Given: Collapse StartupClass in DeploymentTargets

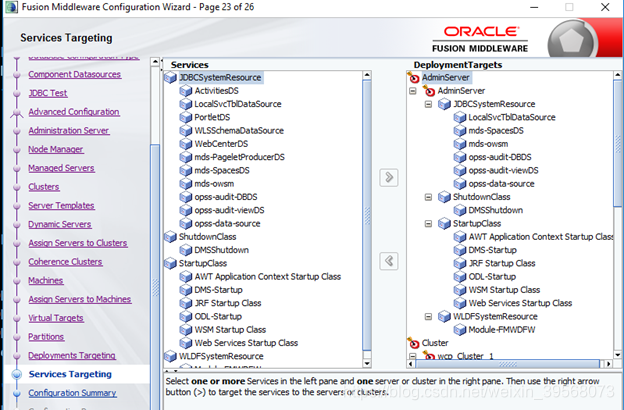Looking at the screenshot, I should (428, 224).
